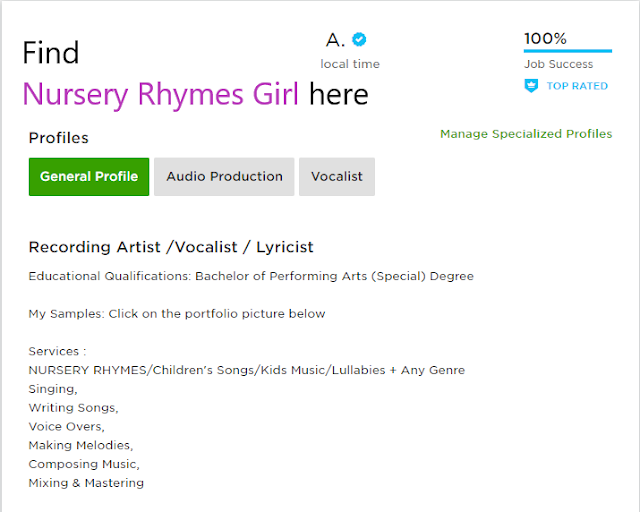Open Manage Specialized Profiles link
Viewport: 640px width, 512px height.
point(526,134)
